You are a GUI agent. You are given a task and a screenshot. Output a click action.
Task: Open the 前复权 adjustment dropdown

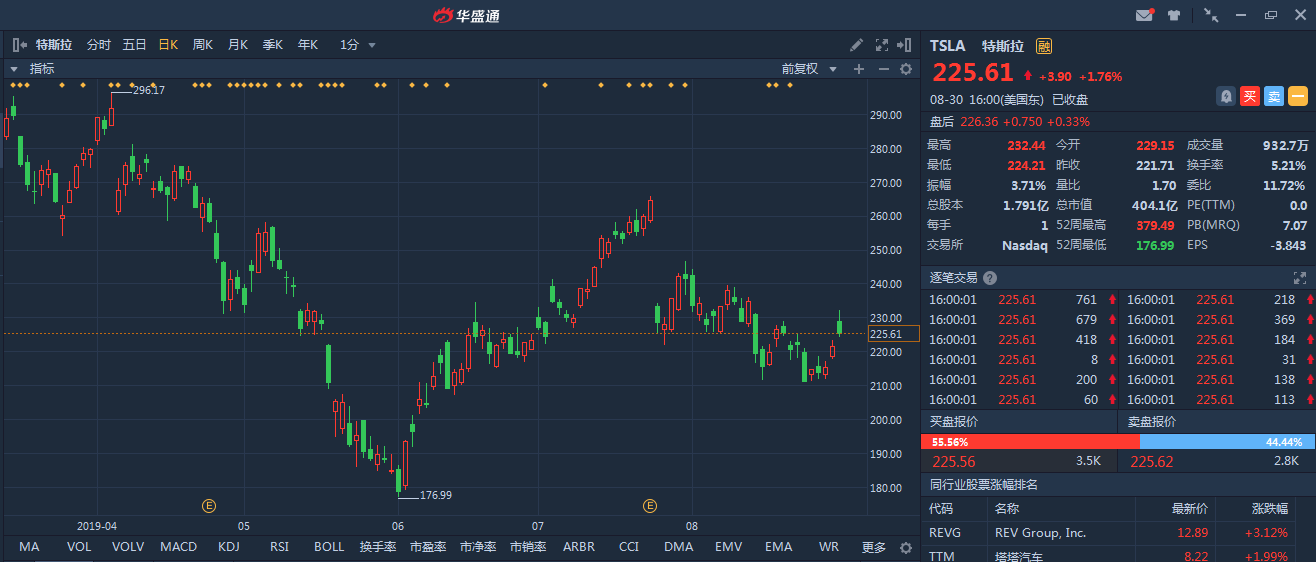807,69
